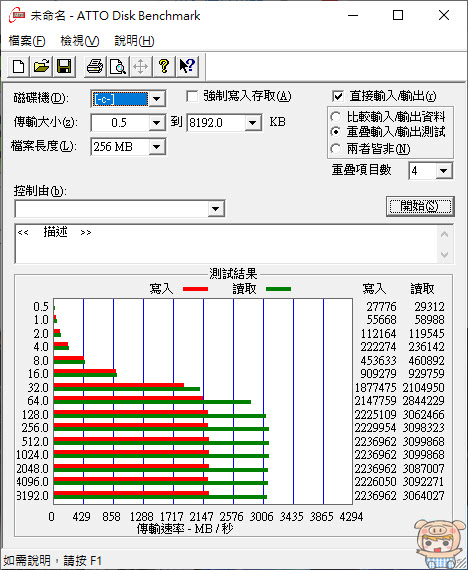
Task: Expand the minimum transfer size 0.5 dropdown
Action: 157,123
